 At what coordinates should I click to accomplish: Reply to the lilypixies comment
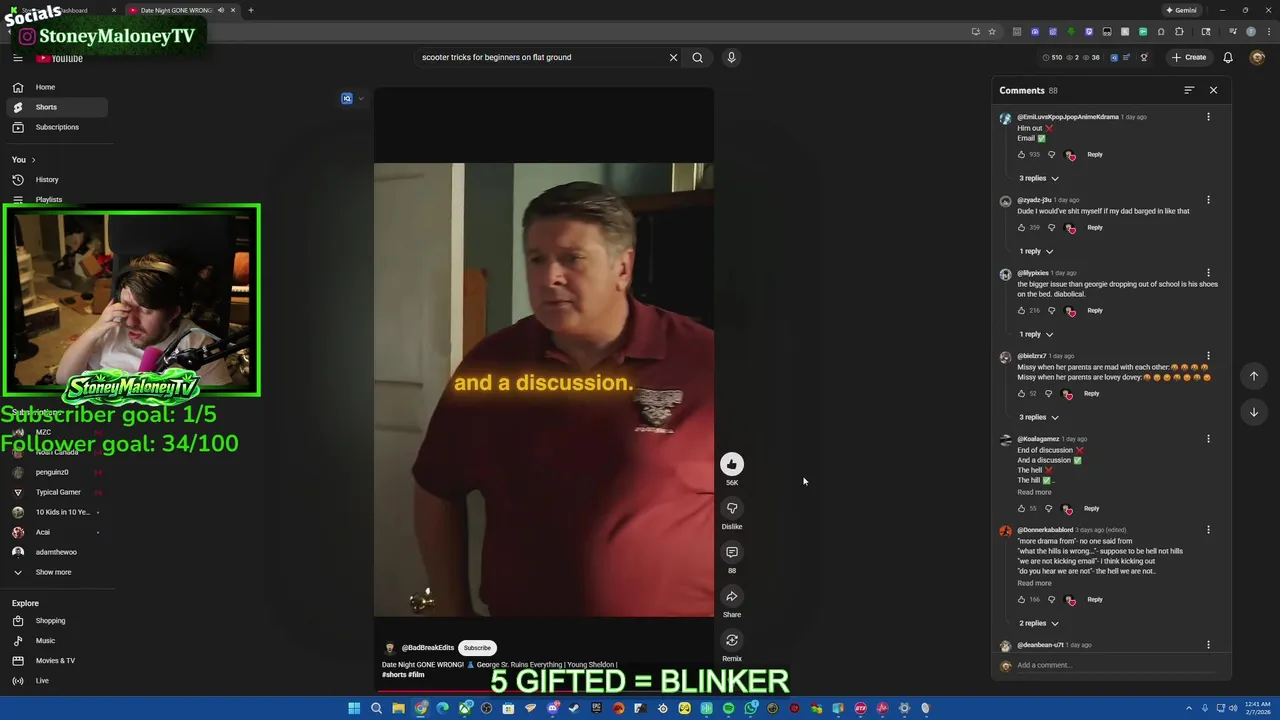point(1095,310)
